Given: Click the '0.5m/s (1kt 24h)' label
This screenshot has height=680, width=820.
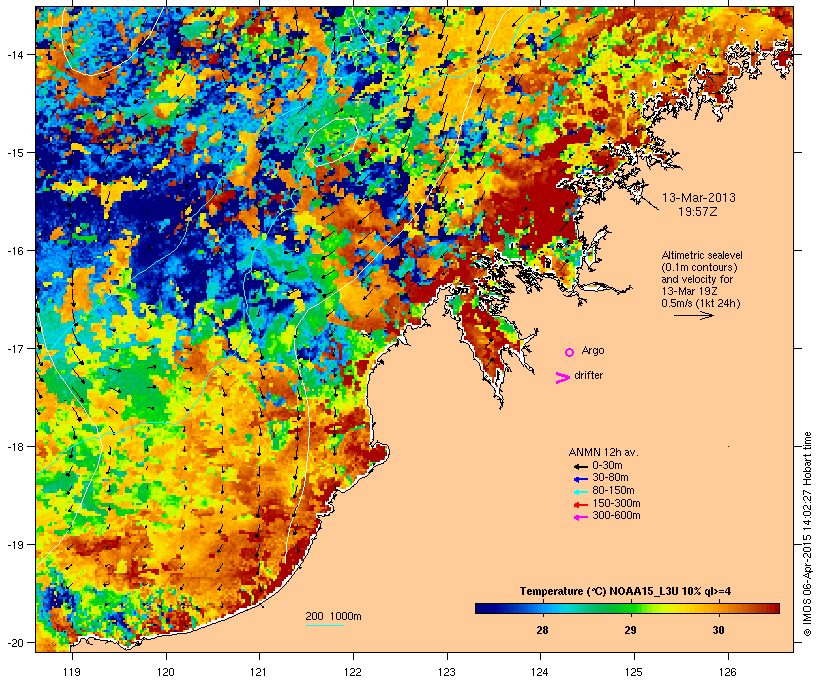Looking at the screenshot, I should (x=701, y=303).
